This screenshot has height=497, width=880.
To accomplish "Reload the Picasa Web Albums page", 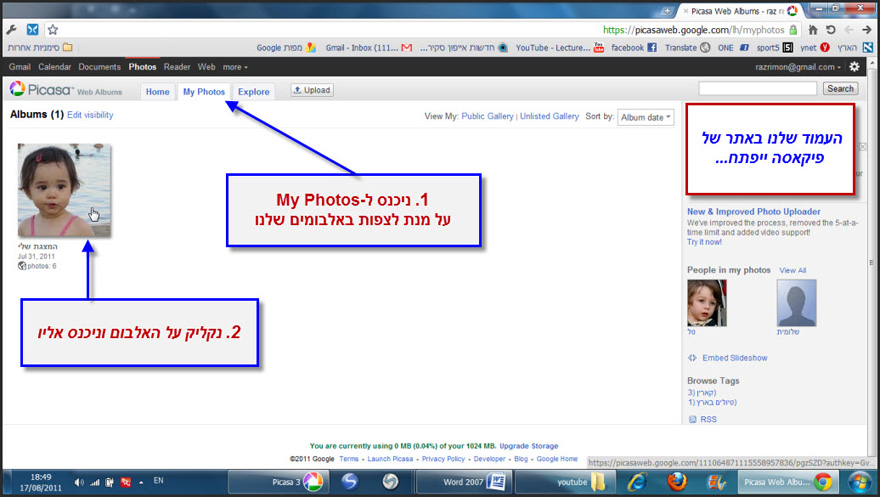I will pyautogui.click(x=831, y=30).
